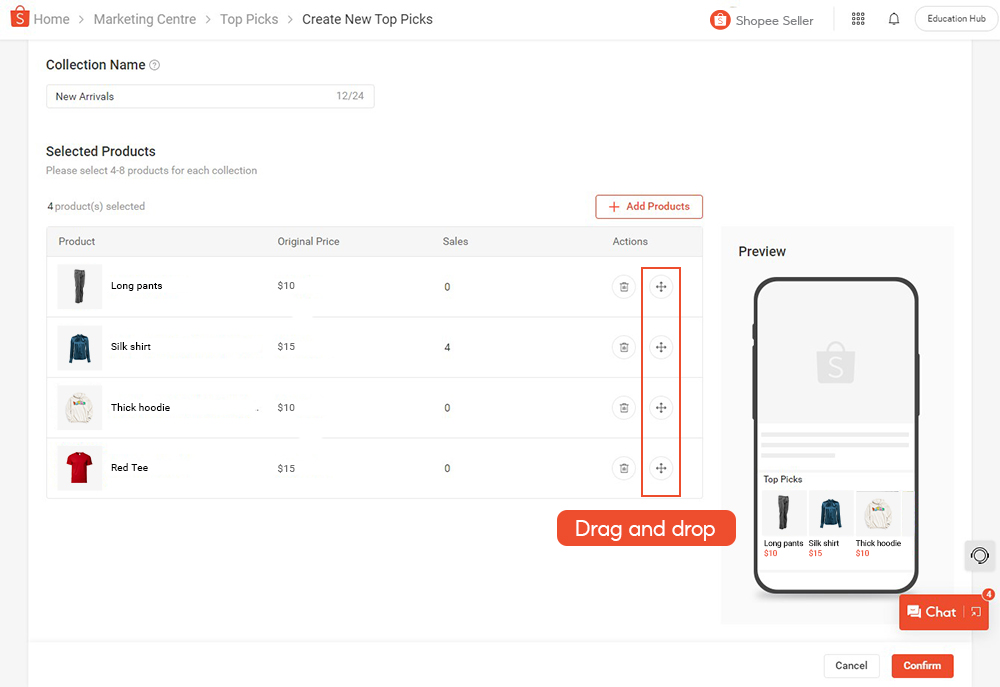Click the move handle for Red Tee
The image size is (1000, 687).
(661, 468)
